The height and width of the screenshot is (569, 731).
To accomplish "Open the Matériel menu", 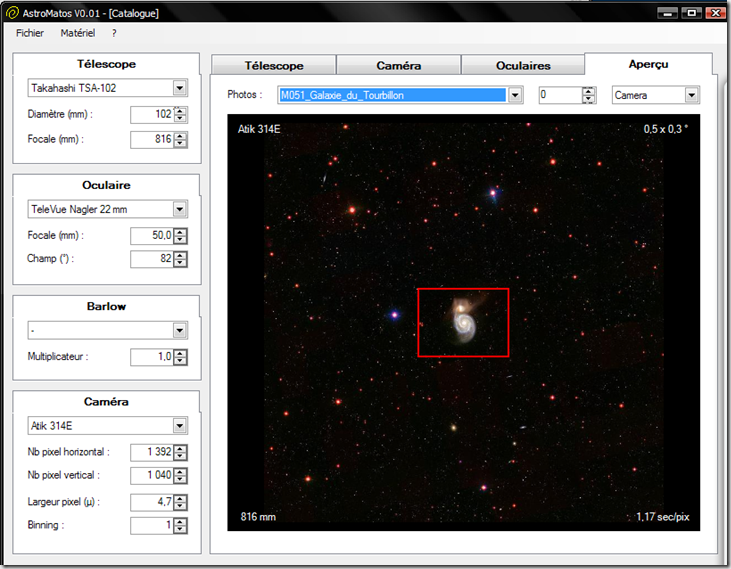I will pos(78,33).
